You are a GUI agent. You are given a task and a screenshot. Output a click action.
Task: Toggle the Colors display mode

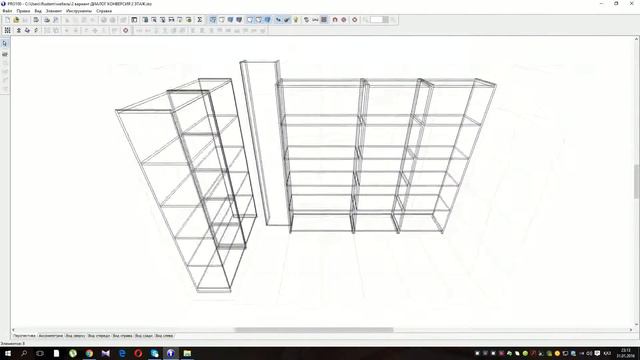pos(230,20)
